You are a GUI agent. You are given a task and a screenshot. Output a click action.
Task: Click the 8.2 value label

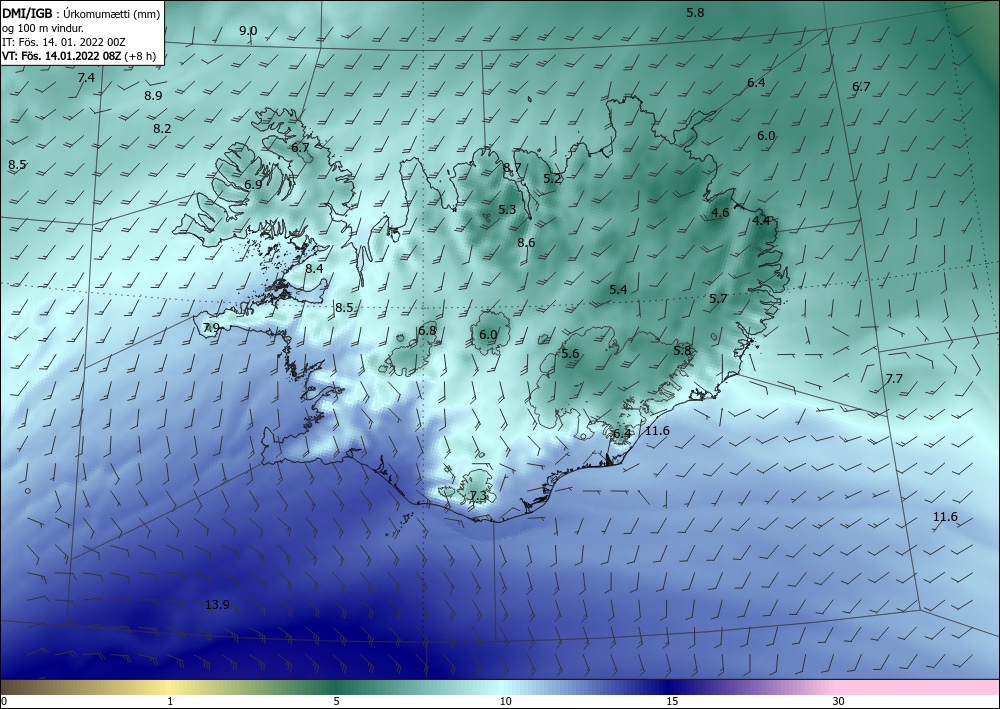[x=162, y=129]
